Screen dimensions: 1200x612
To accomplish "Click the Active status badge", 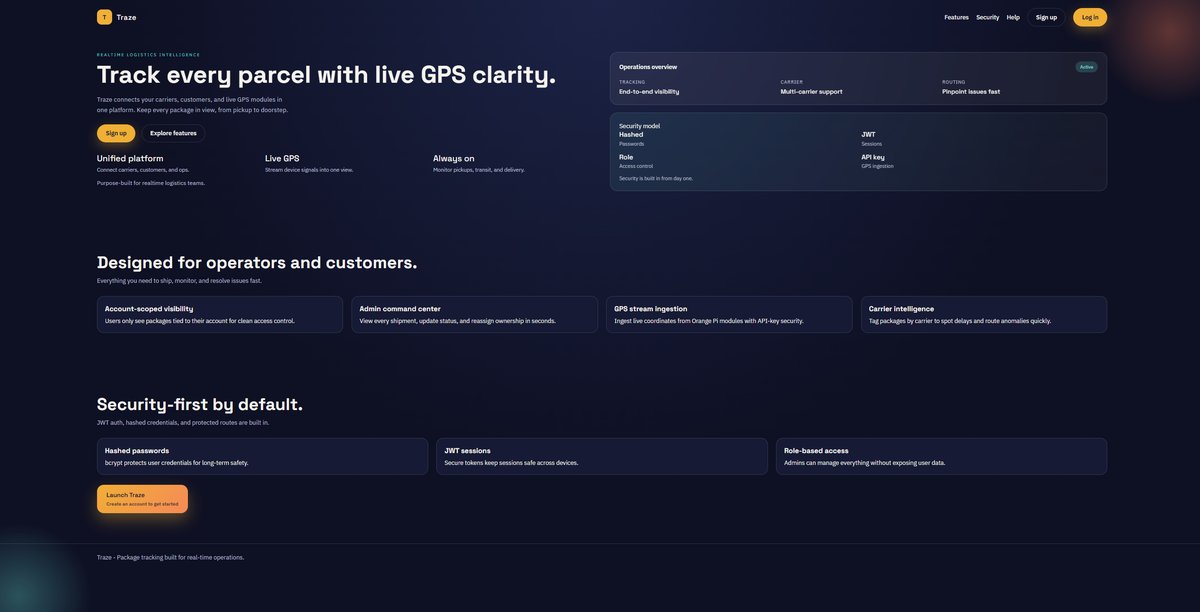I will pyautogui.click(x=1086, y=67).
